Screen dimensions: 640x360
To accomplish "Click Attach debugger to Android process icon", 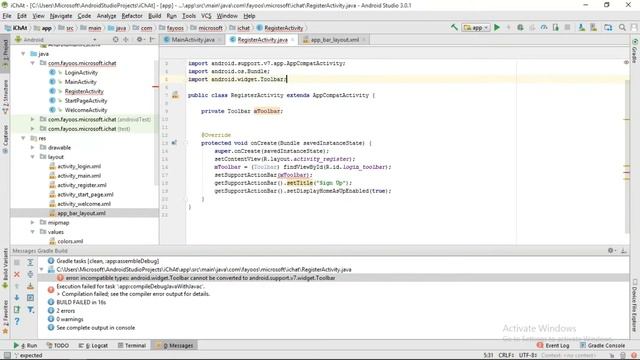I will click(x=556, y=27).
